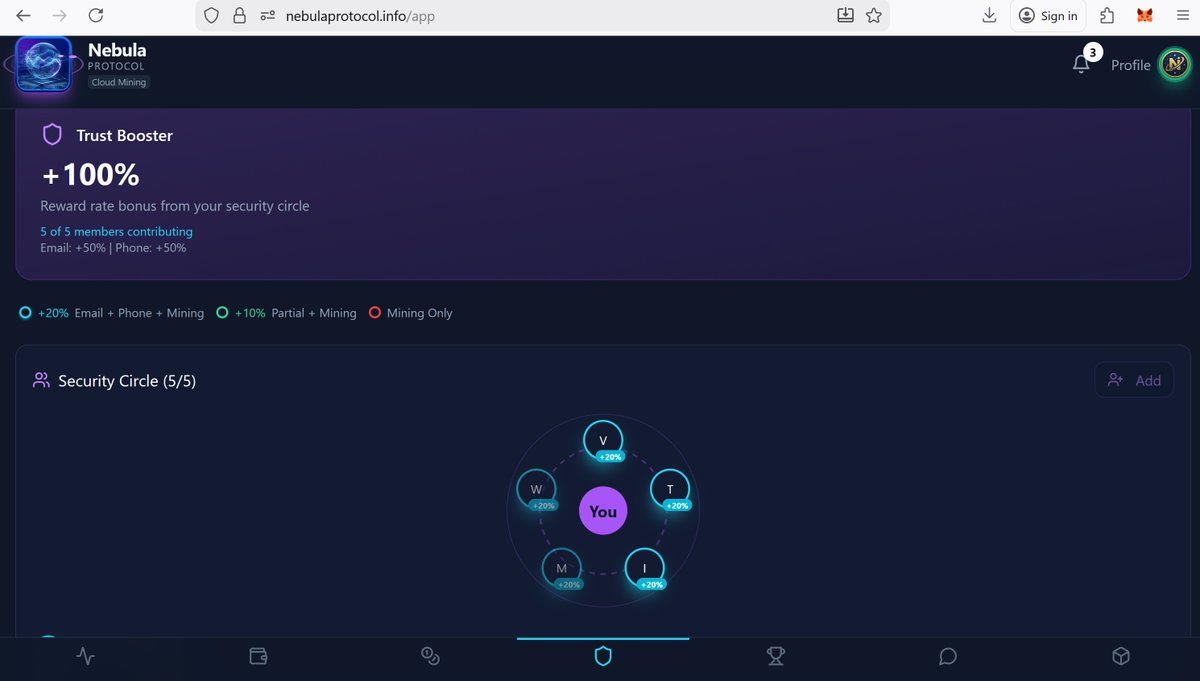This screenshot has height=681, width=1200.
Task: Click the Sign in button
Action: 1048,15
